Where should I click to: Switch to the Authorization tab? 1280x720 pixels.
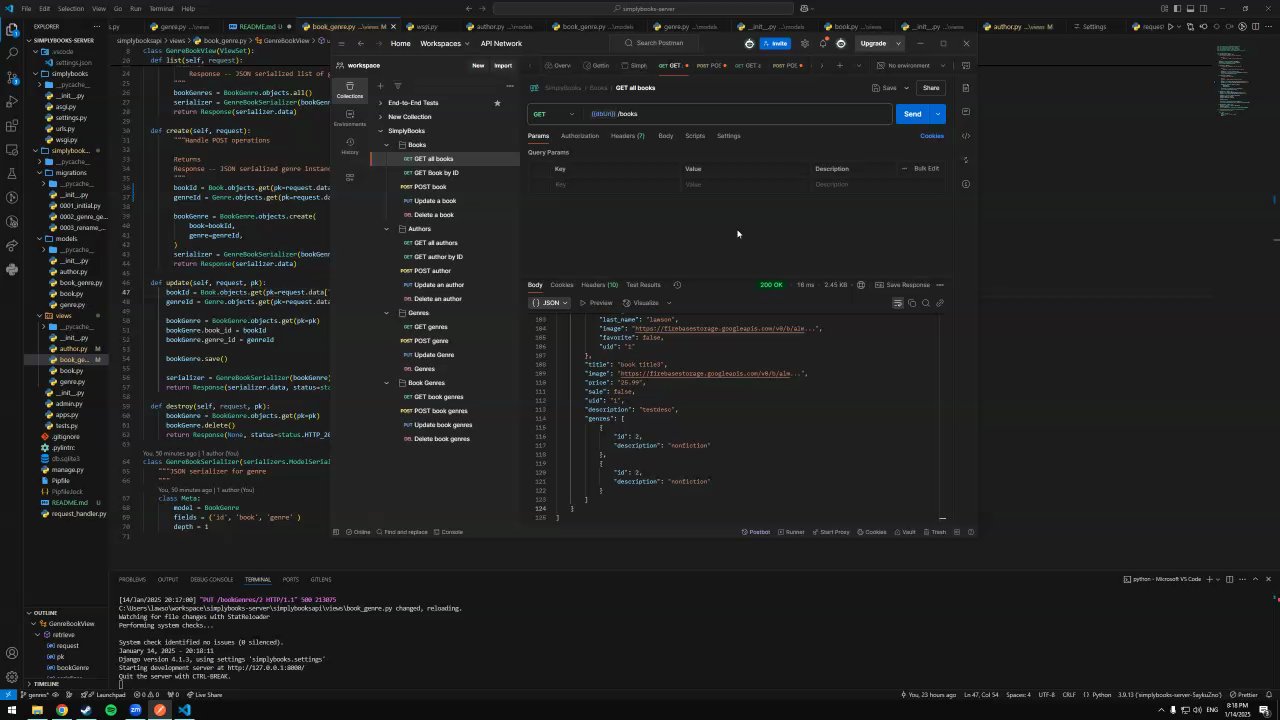click(579, 136)
